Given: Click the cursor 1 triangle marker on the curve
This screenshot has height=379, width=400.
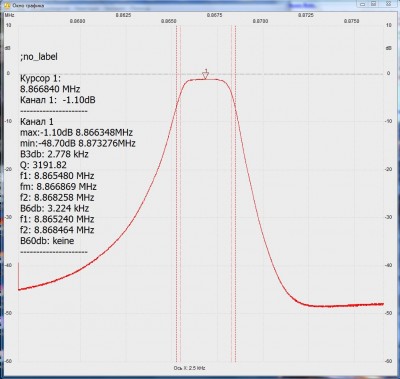Looking at the screenshot, I should [206, 75].
